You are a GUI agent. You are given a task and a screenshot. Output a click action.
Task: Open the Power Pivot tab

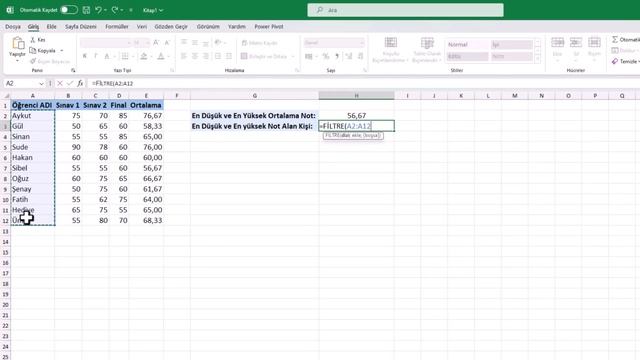click(x=269, y=27)
